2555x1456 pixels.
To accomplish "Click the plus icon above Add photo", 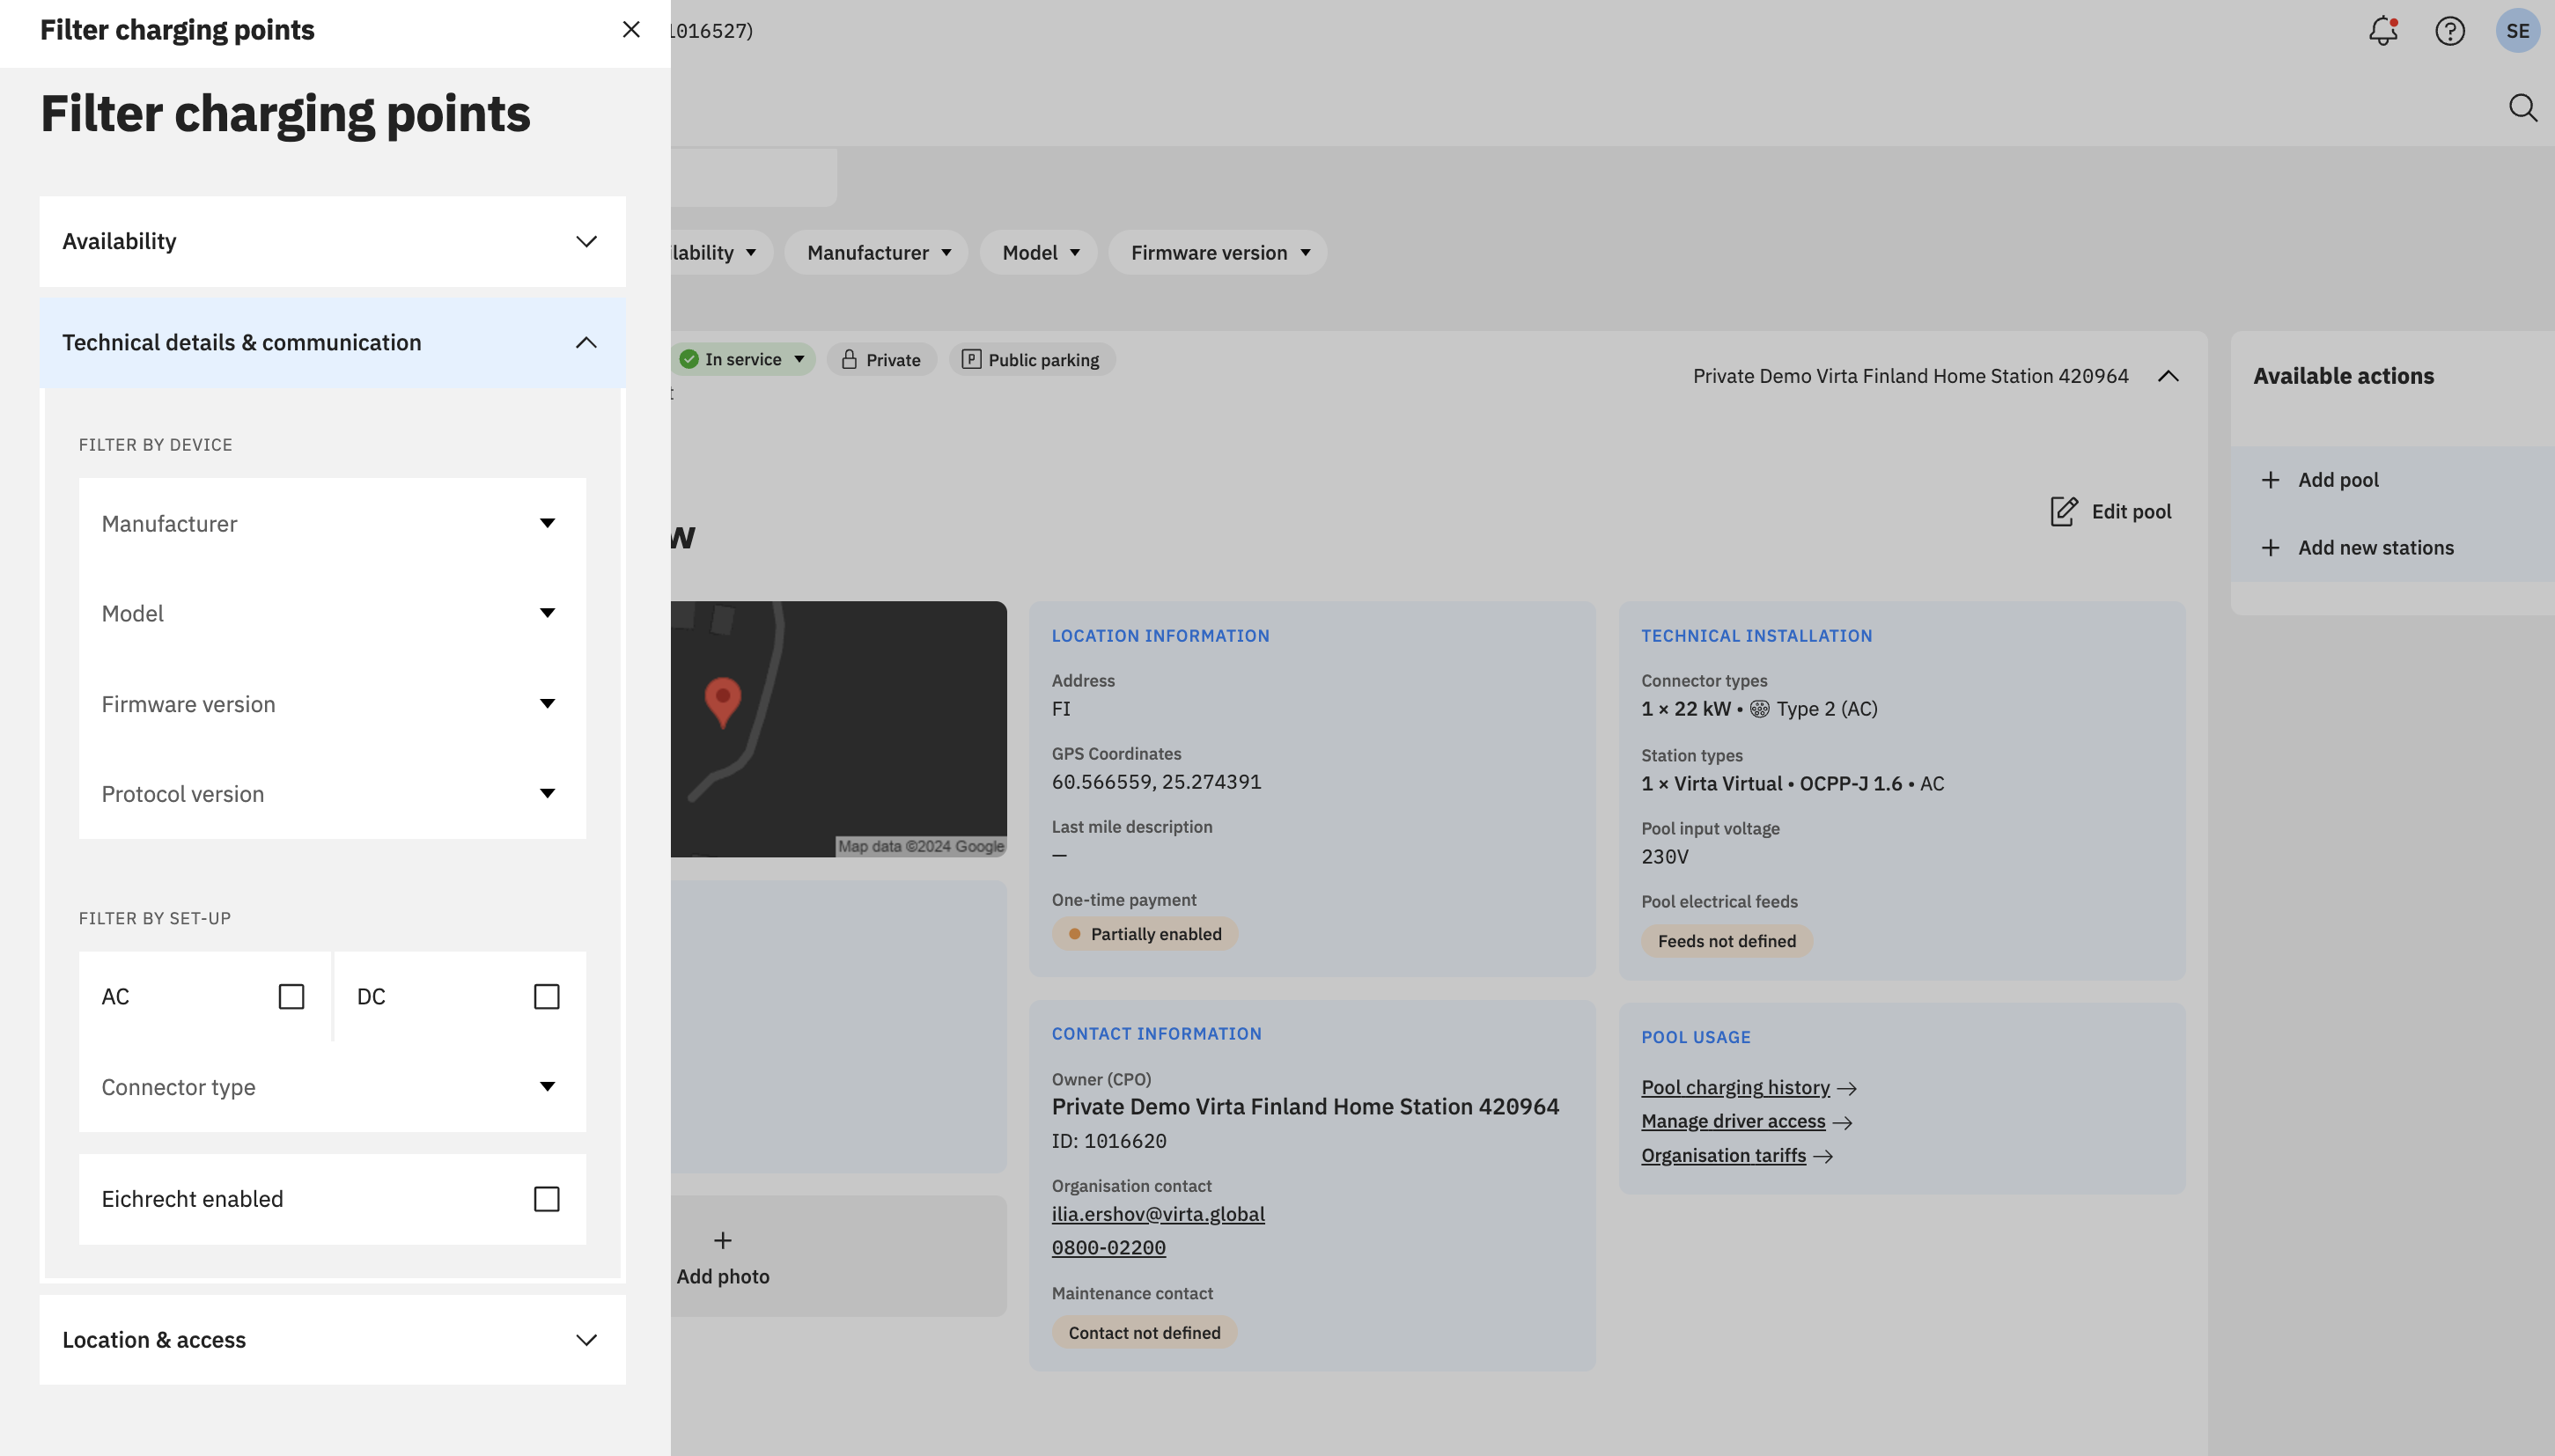I will [x=723, y=1241].
